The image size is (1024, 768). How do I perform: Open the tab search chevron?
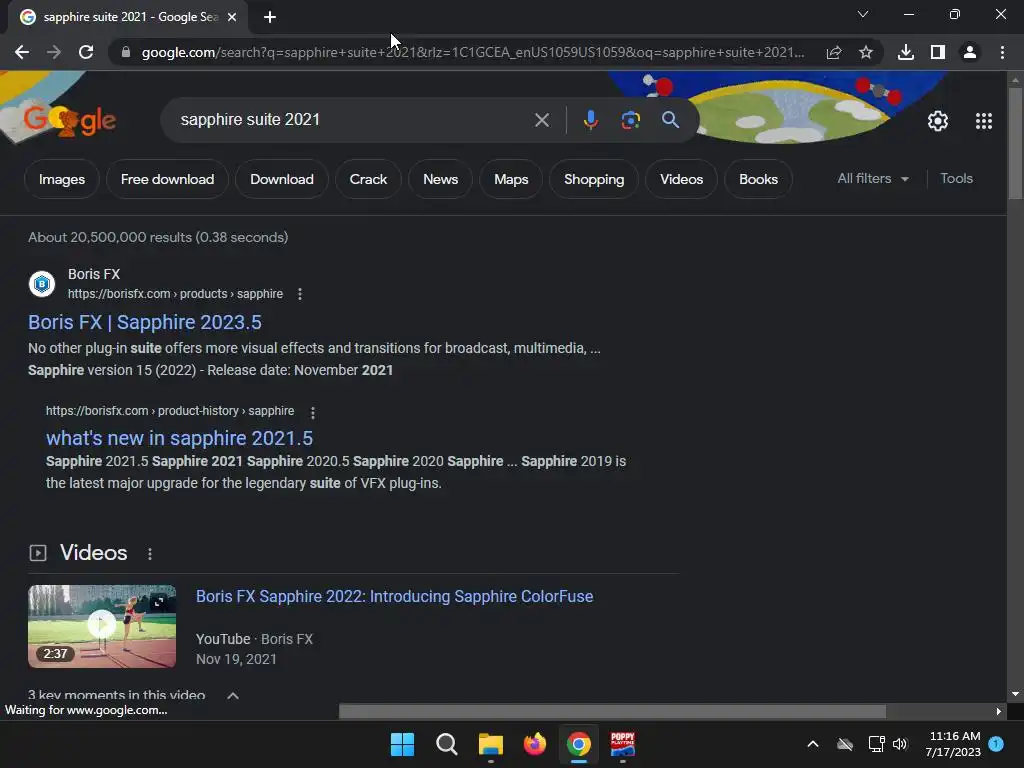[x=863, y=14]
